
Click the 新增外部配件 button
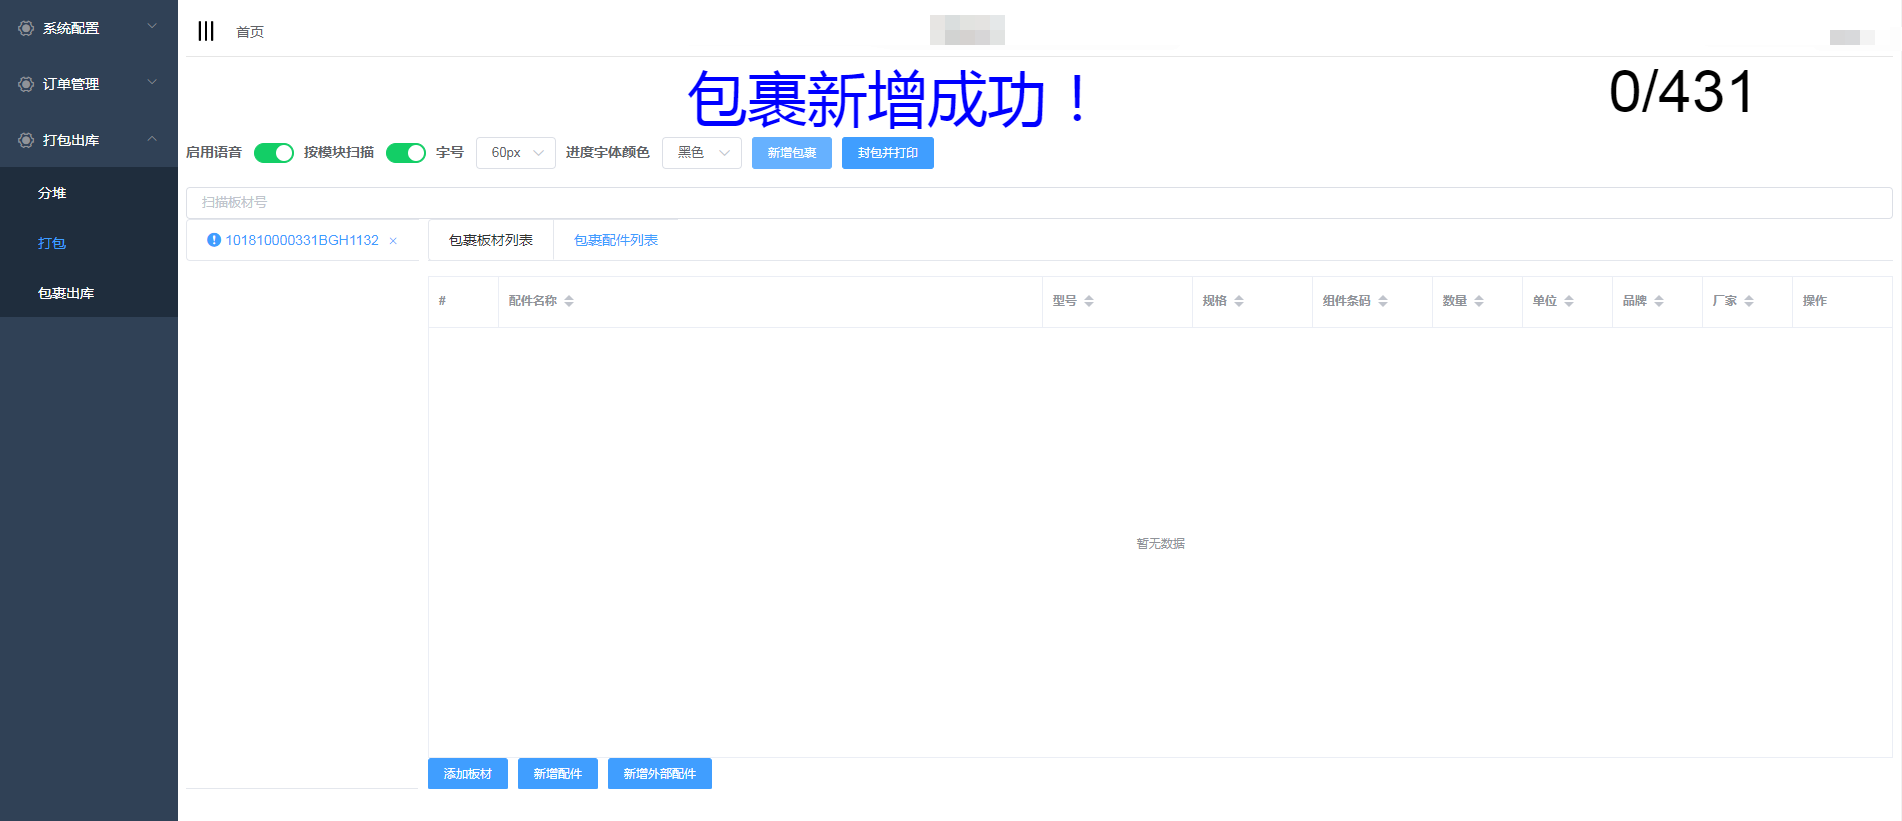(x=660, y=774)
